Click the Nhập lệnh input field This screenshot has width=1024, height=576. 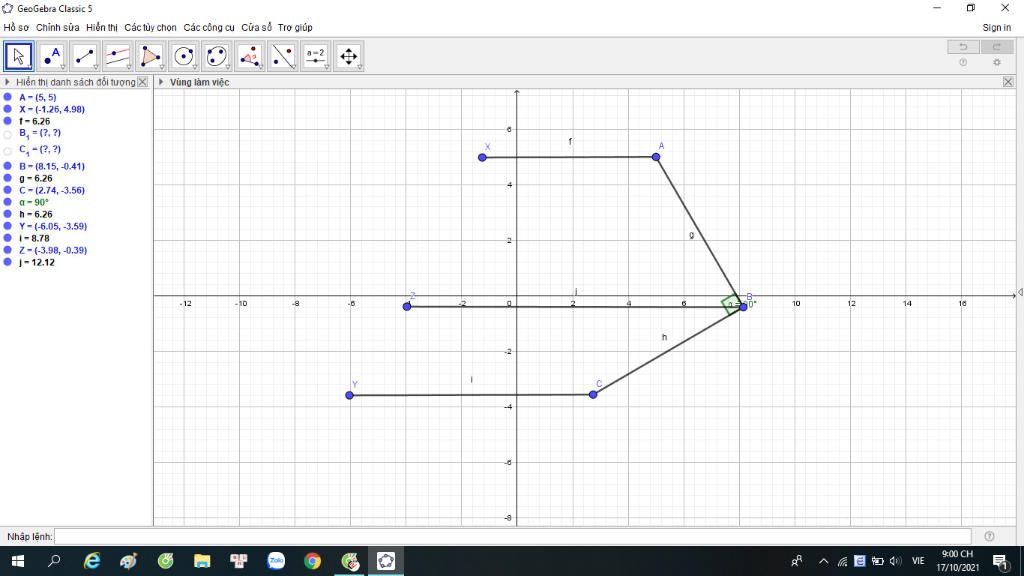tap(513, 536)
